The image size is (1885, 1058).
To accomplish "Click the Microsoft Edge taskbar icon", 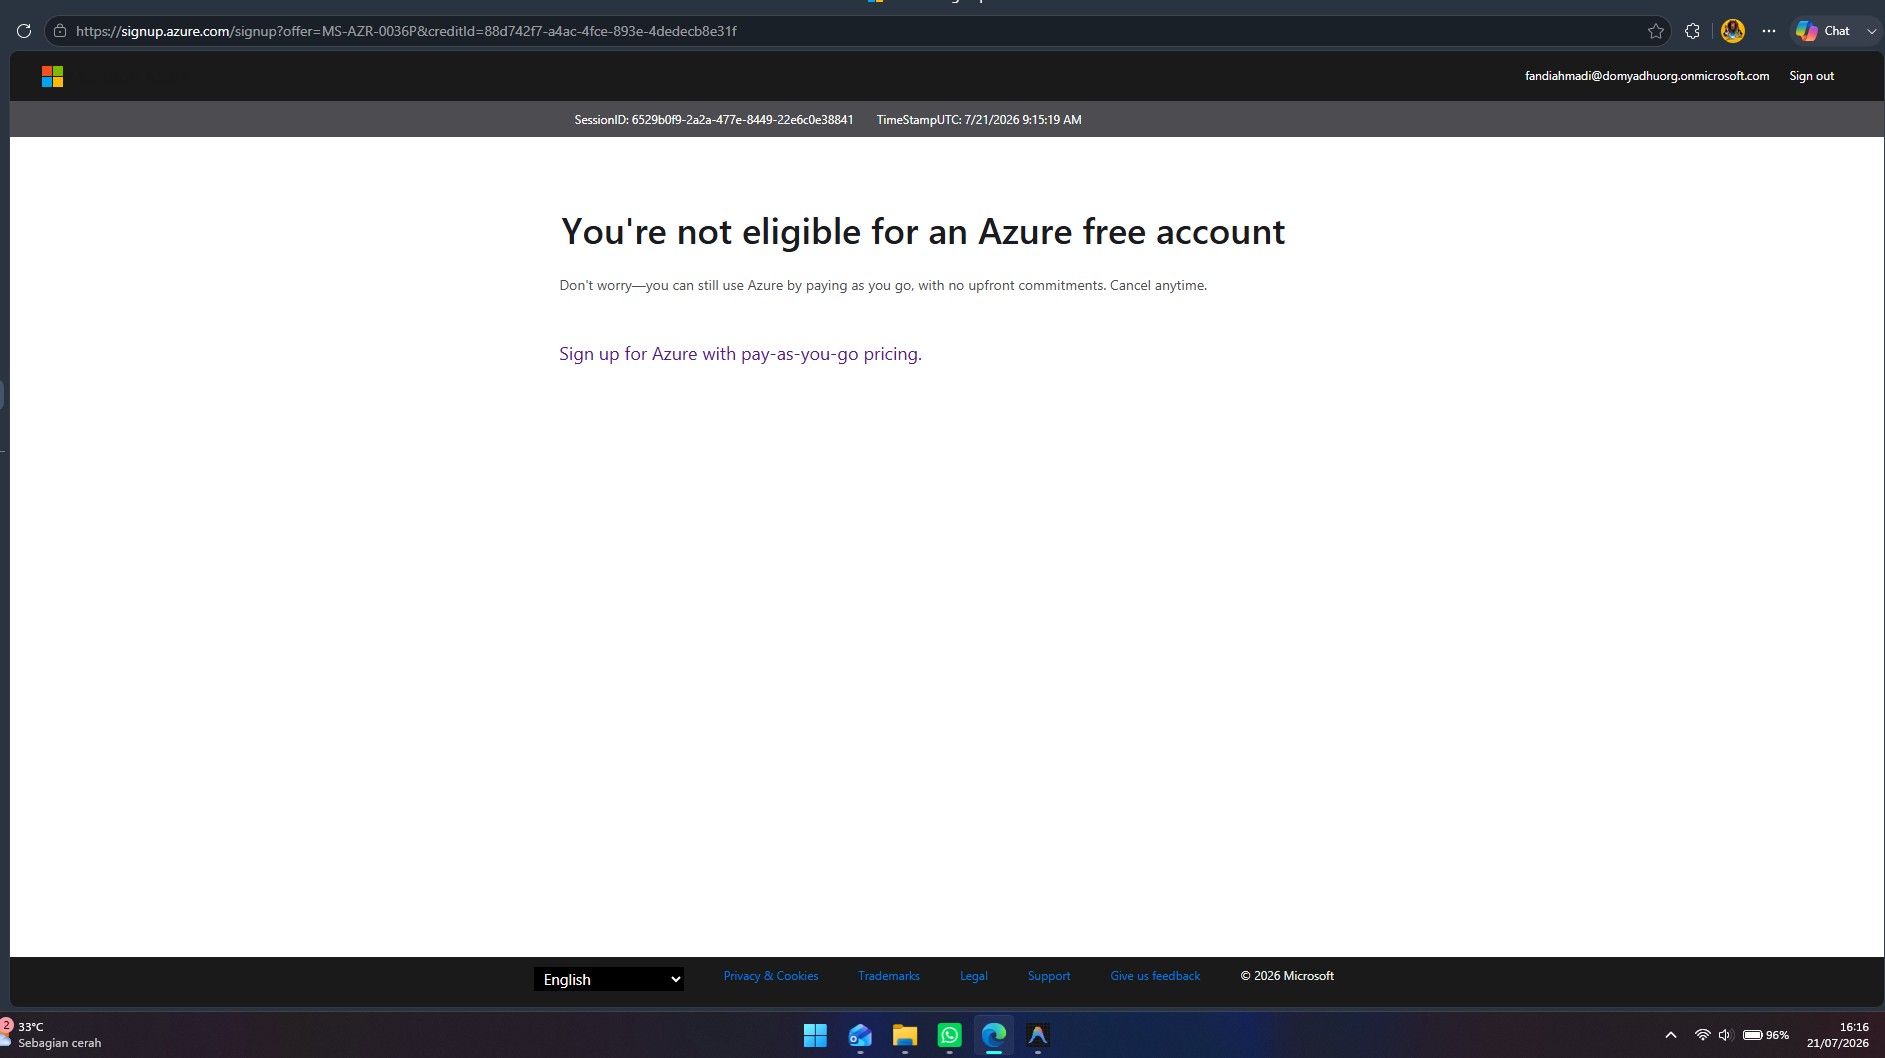I will pos(994,1035).
